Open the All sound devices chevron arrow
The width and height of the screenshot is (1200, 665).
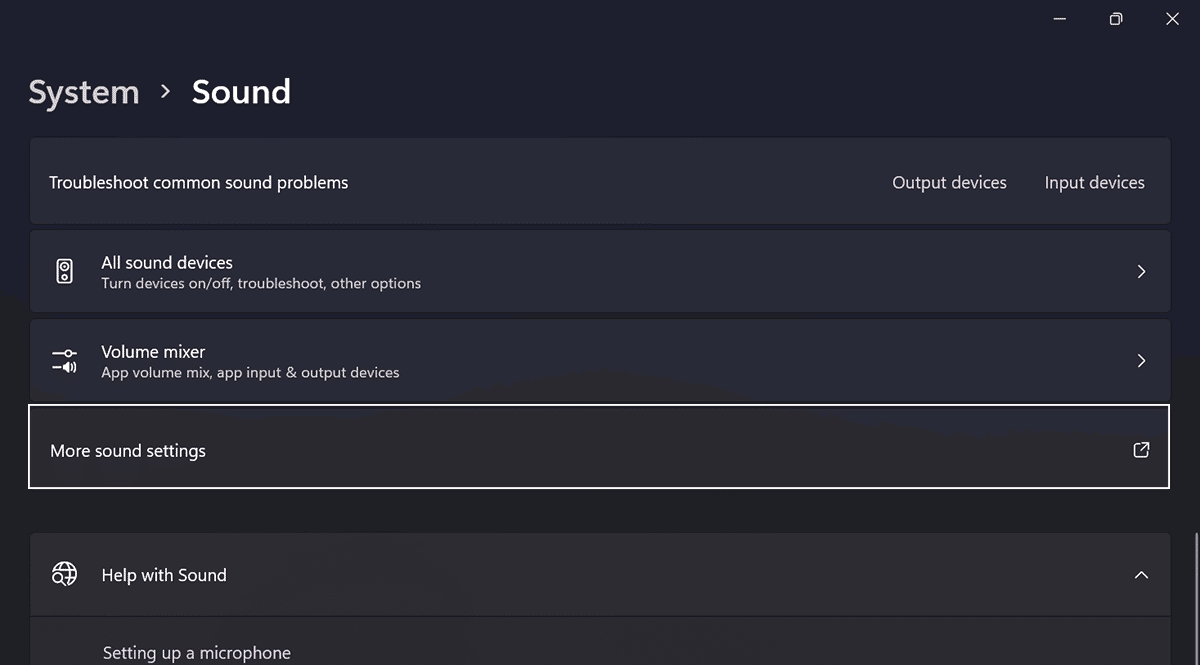tap(1141, 272)
